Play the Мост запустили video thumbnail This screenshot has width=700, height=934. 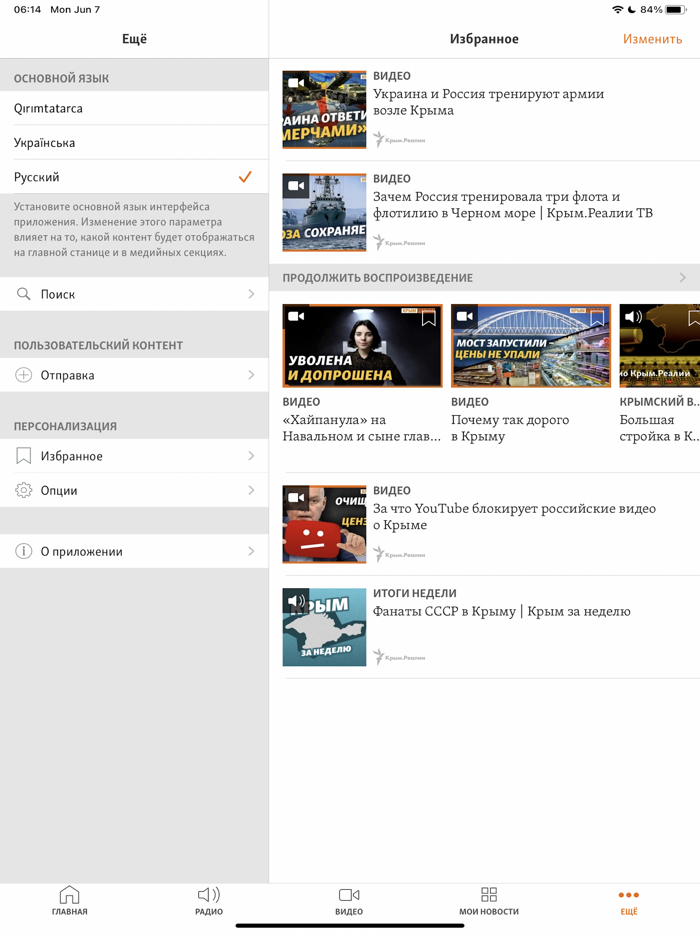(x=531, y=345)
